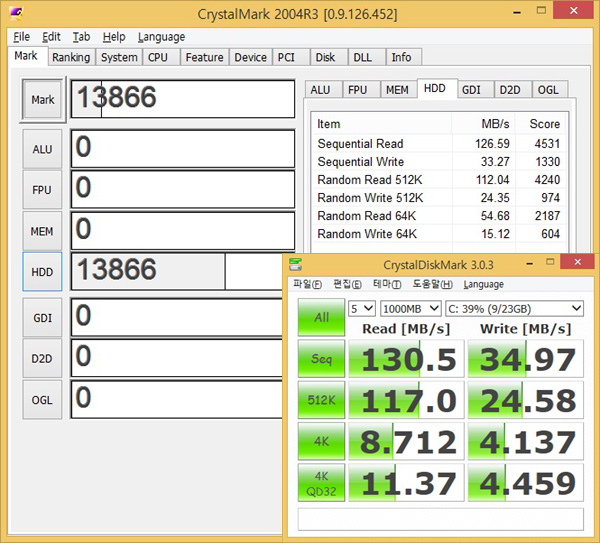Open the MEM results sub-tab
Viewport: 600px width, 543px height.
[397, 90]
